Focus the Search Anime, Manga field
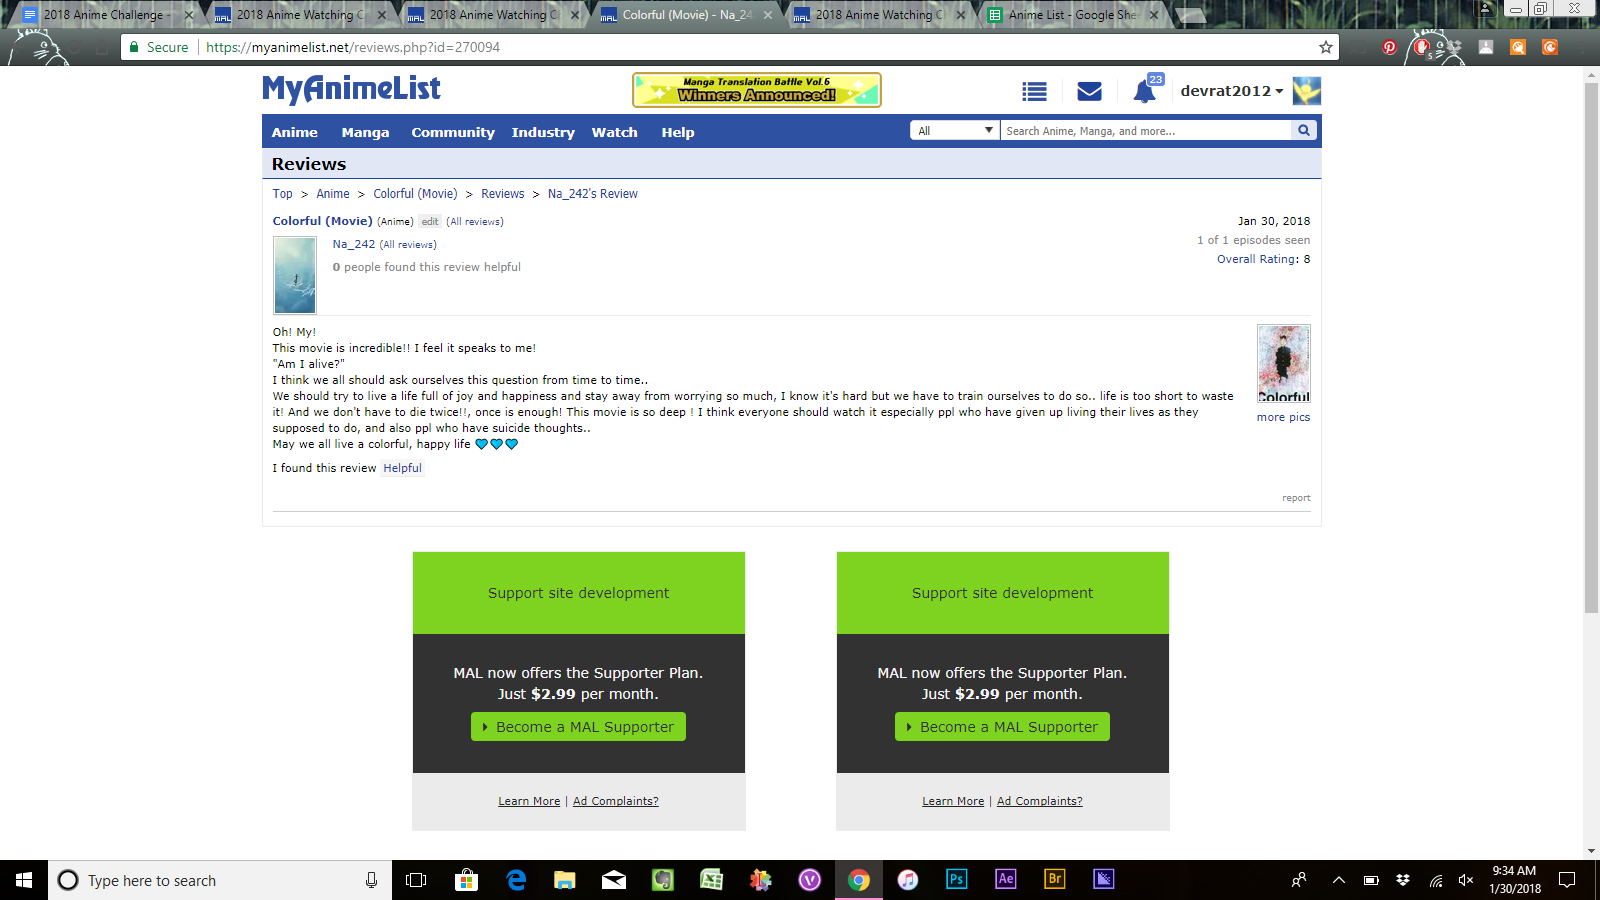 click(1146, 131)
